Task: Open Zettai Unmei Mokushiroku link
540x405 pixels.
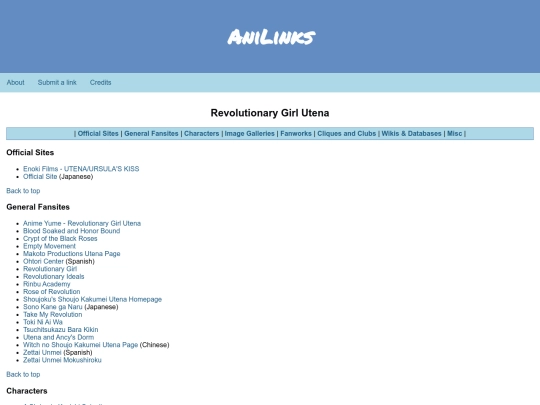Action: [x=62, y=360]
